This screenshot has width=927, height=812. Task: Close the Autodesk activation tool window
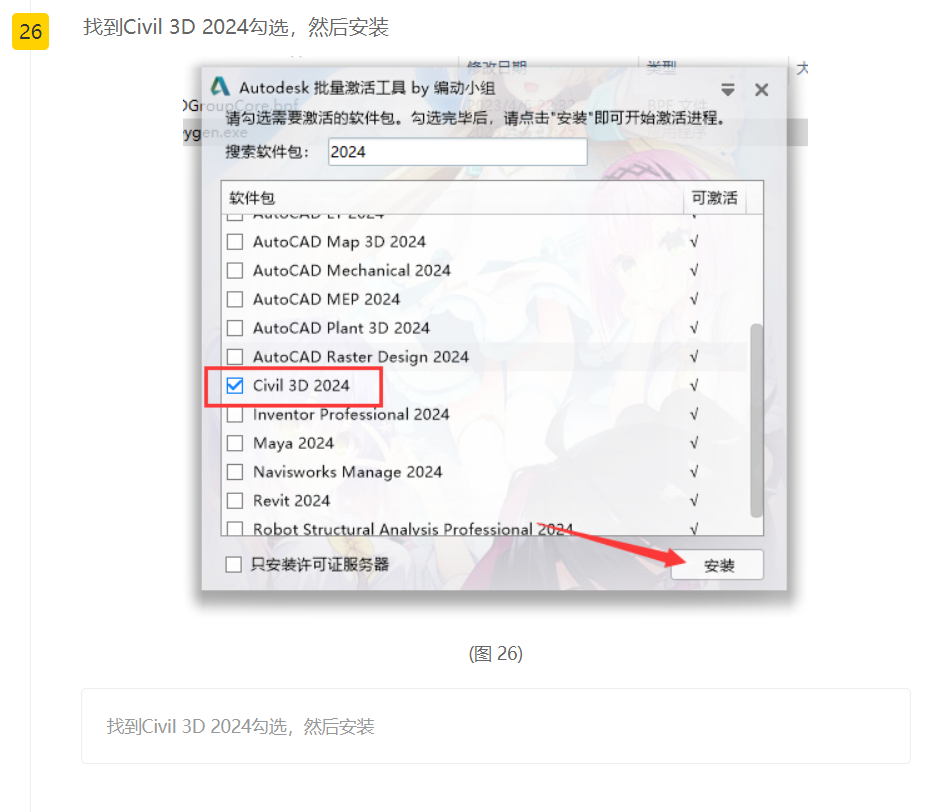point(761,90)
